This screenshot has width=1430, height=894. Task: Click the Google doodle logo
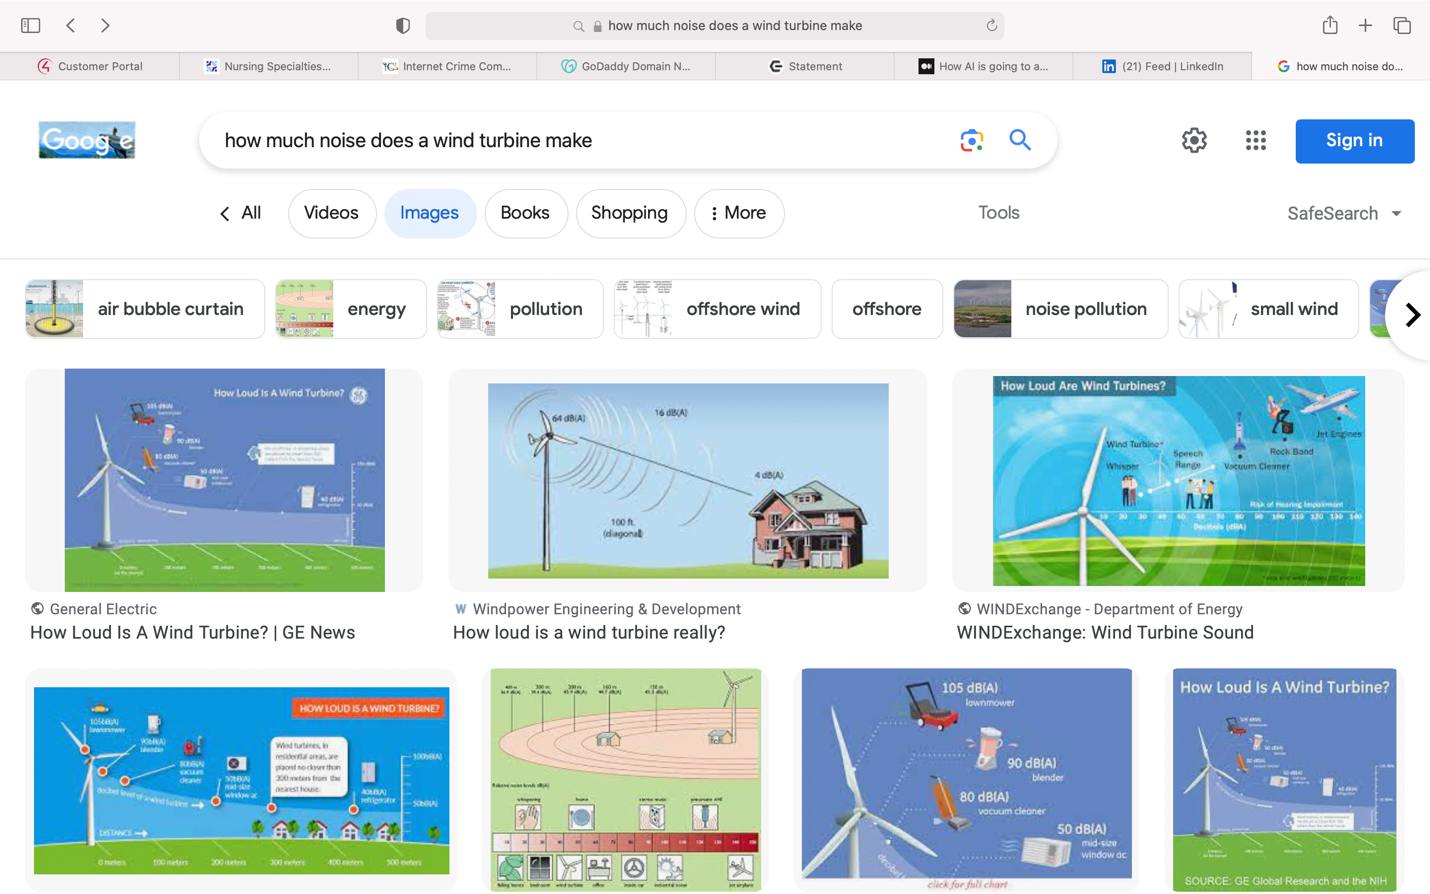tap(87, 140)
